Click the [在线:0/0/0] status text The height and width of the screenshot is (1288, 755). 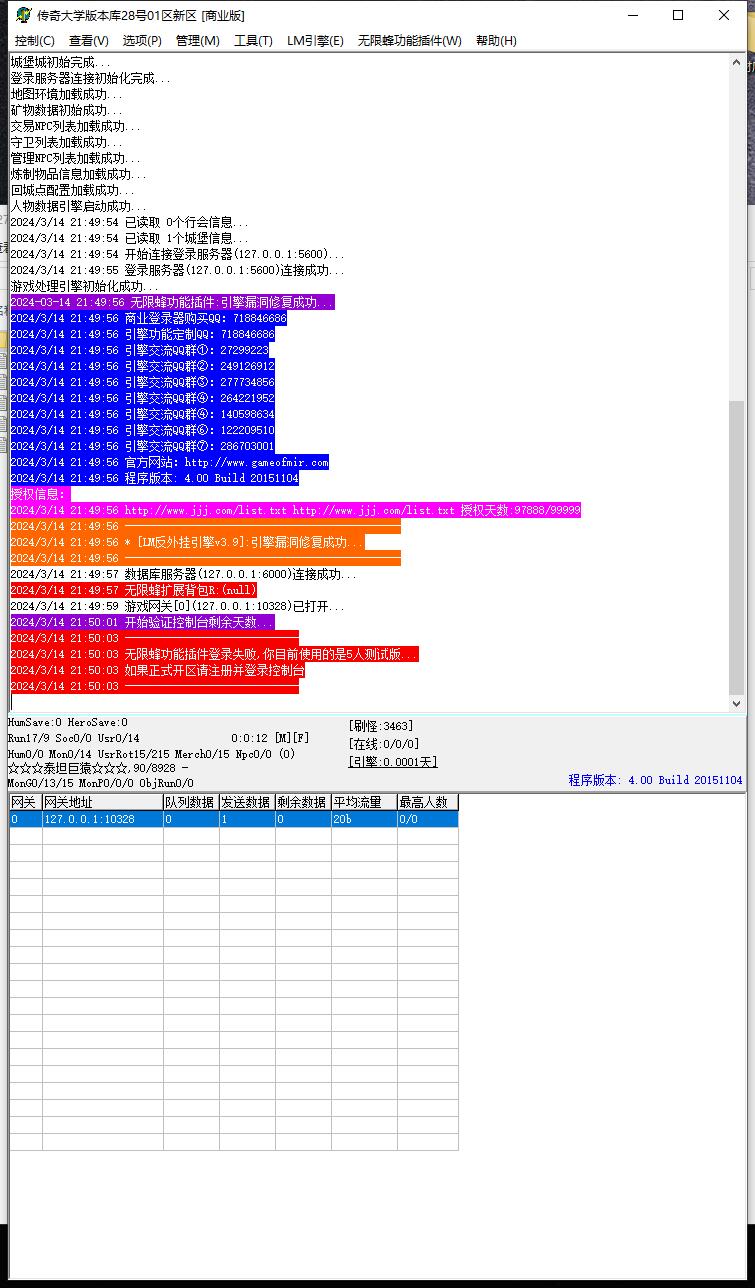click(383, 744)
